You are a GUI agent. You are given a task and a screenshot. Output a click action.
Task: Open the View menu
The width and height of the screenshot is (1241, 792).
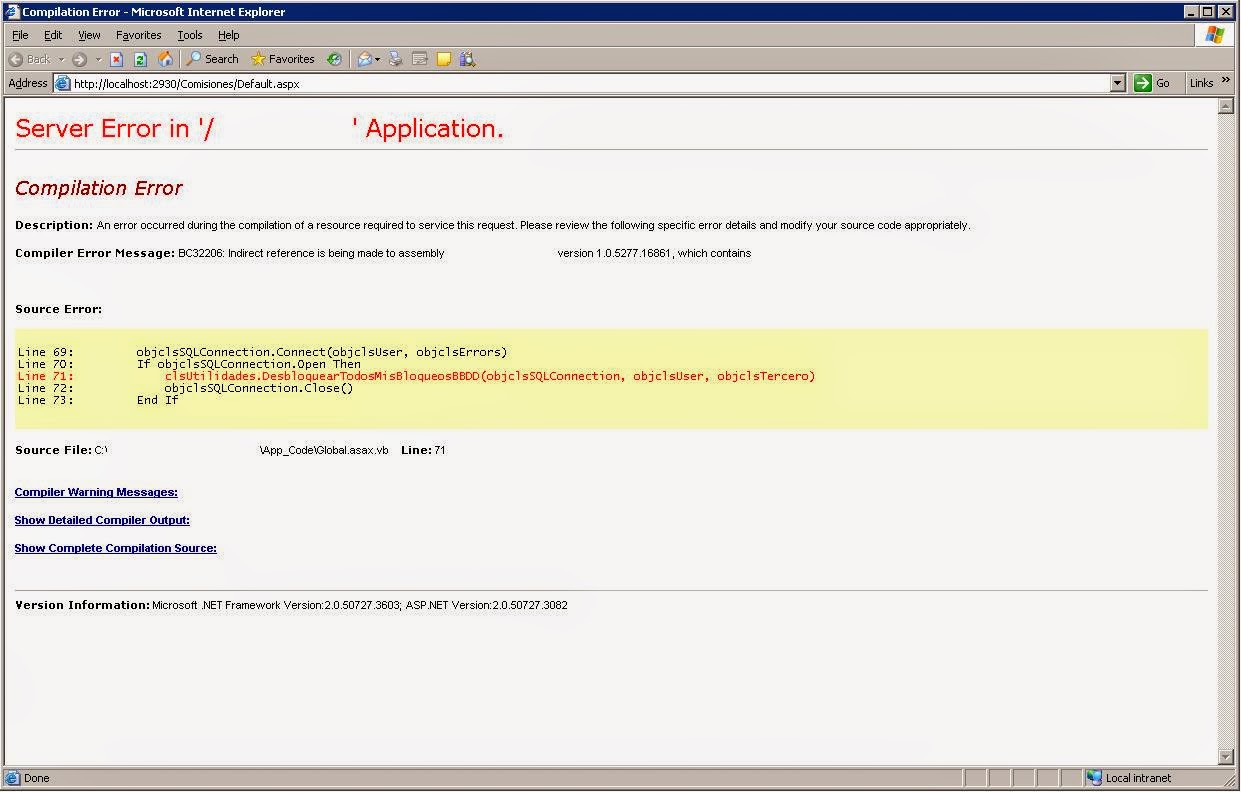click(89, 35)
